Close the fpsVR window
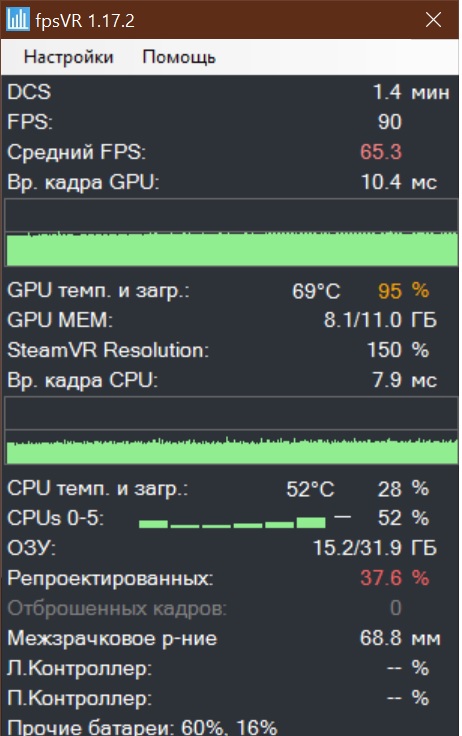 433,20
